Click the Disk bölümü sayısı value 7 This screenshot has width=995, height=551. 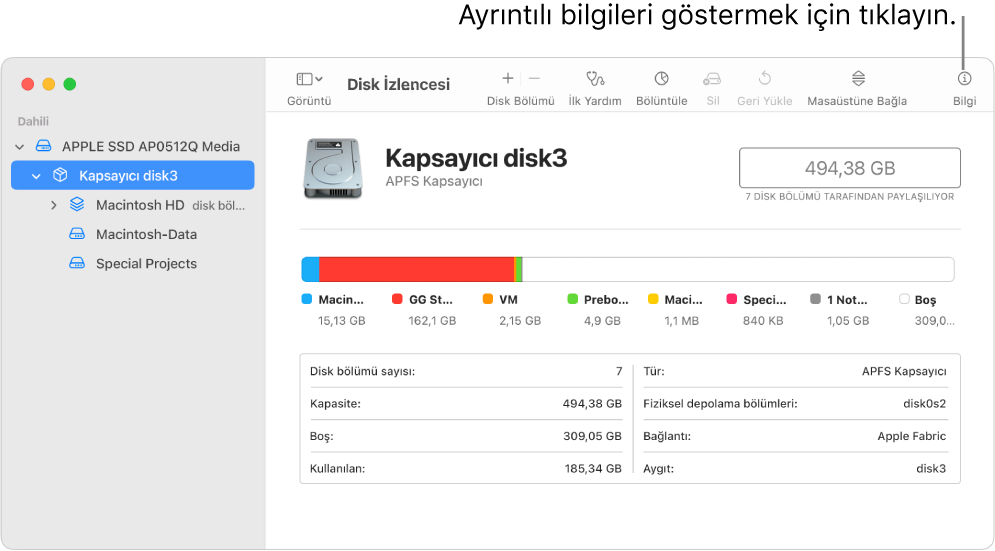point(619,371)
